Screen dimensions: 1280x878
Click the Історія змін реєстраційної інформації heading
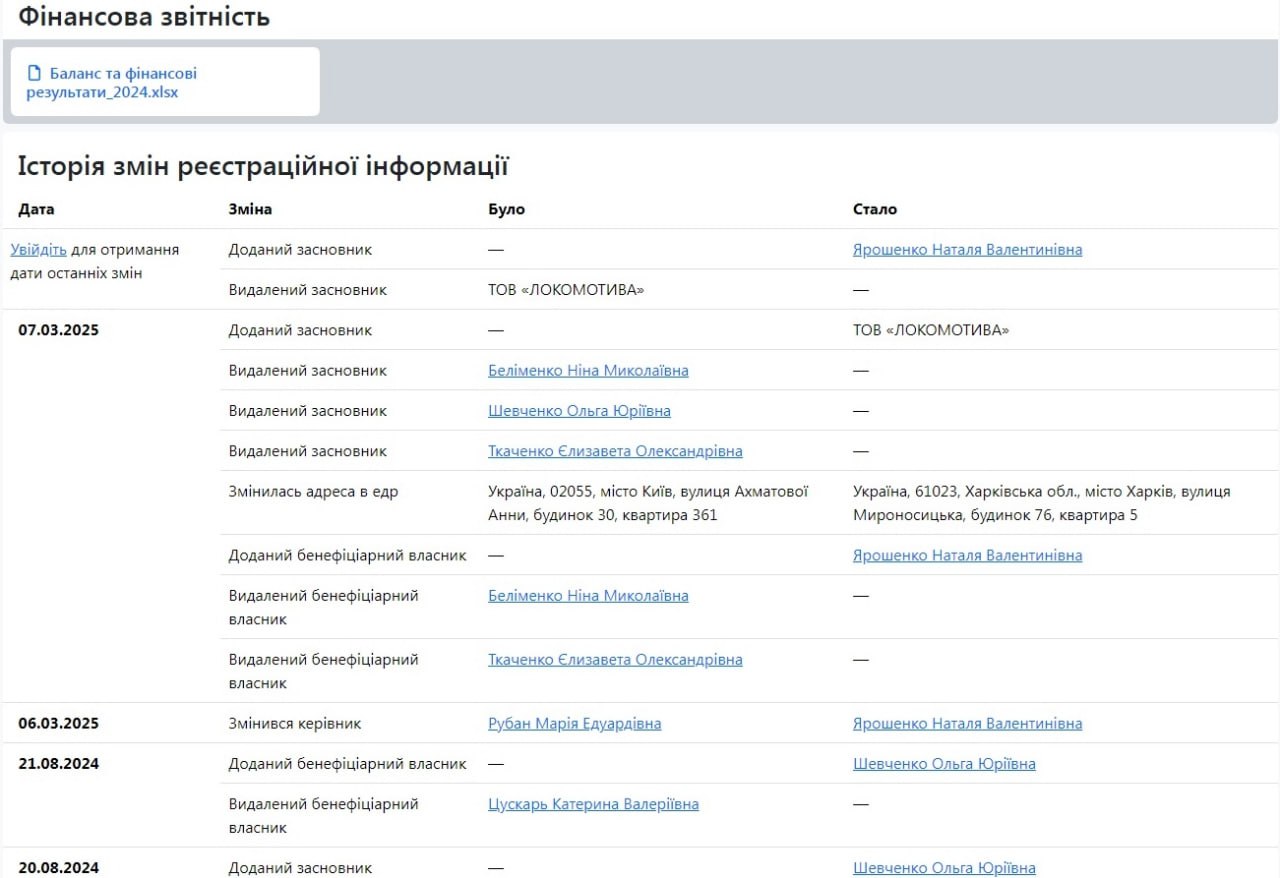(263, 167)
